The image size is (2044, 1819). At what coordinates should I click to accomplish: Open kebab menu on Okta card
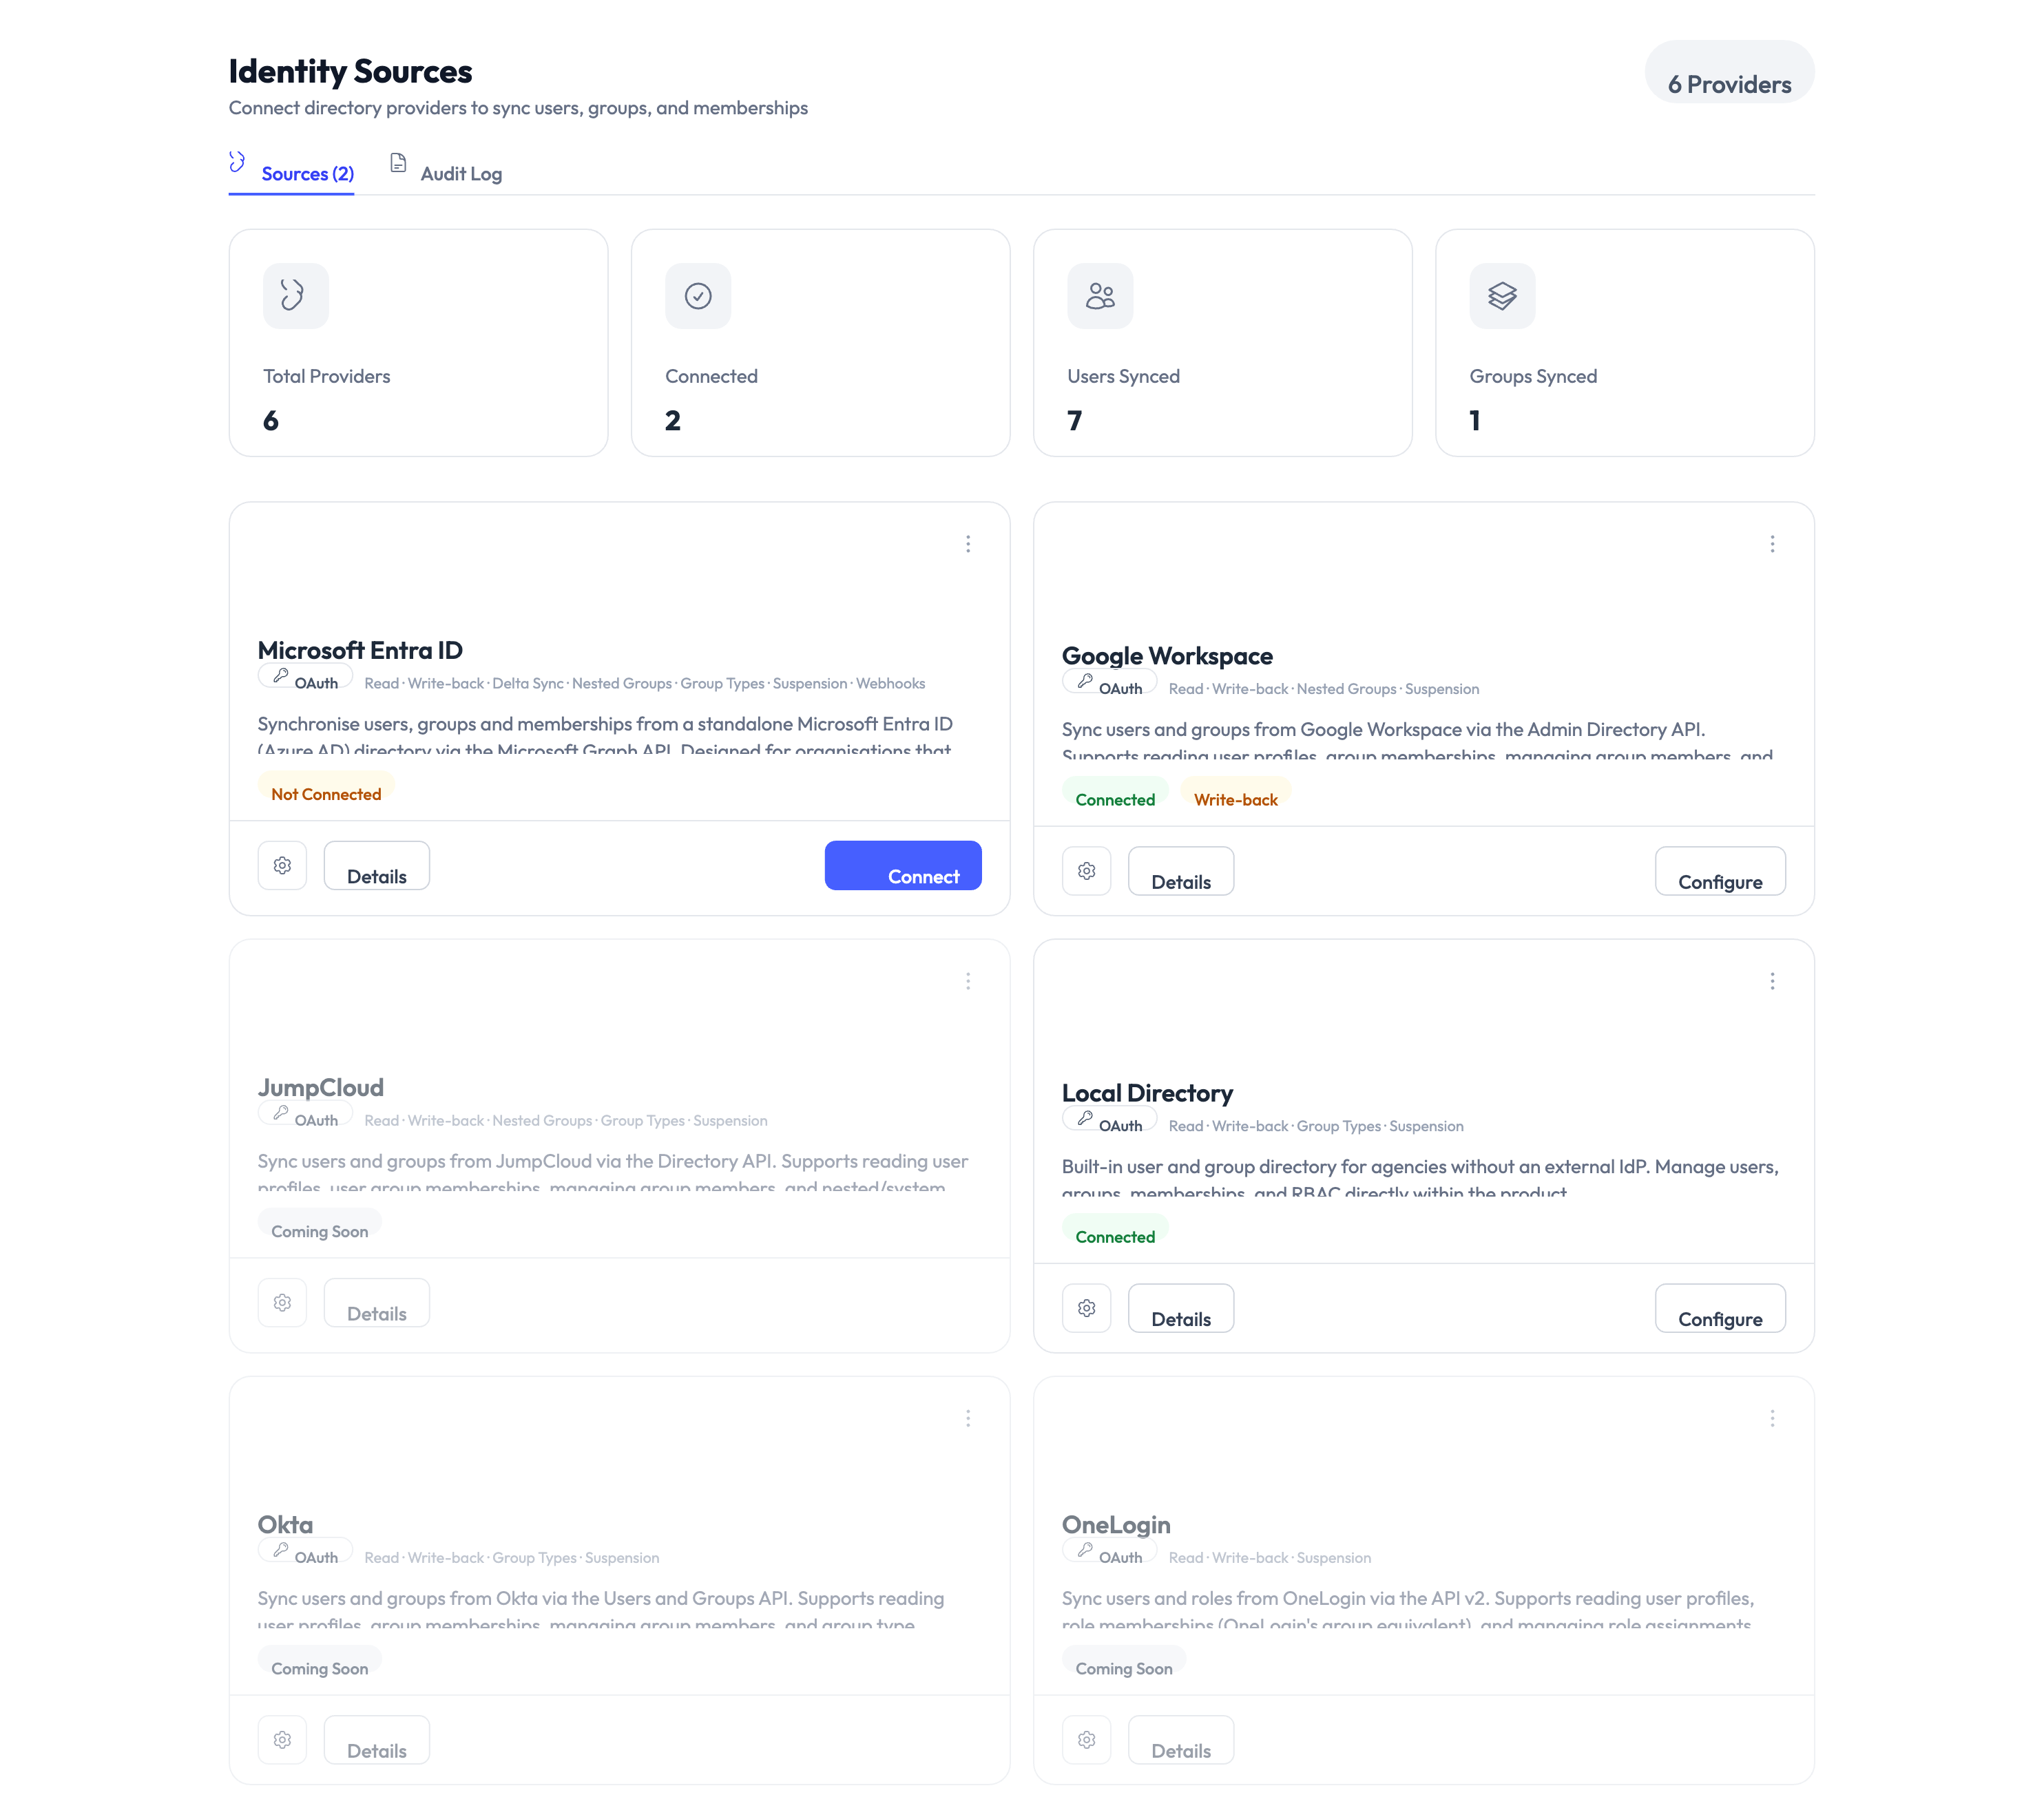(968, 1418)
